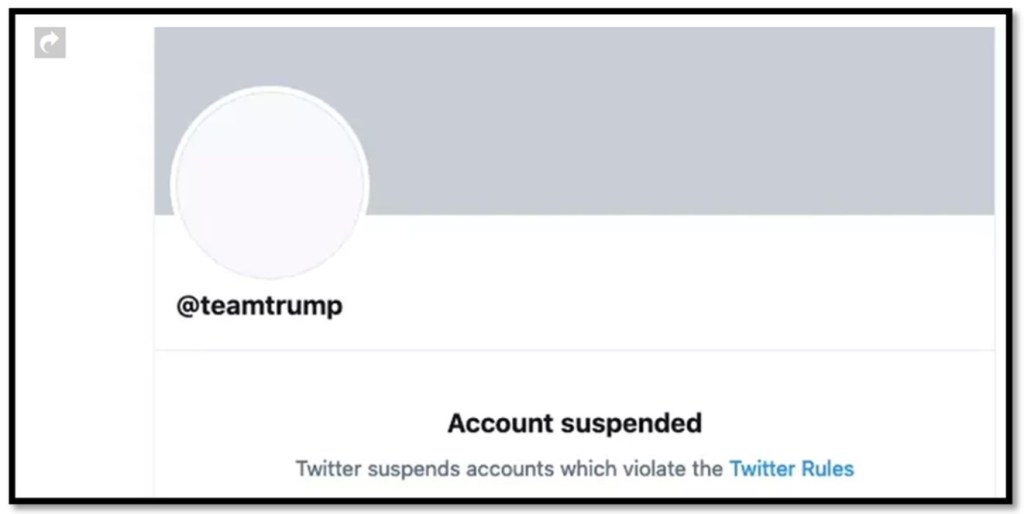
Task: Click the share arrow icon
Action: point(49,43)
